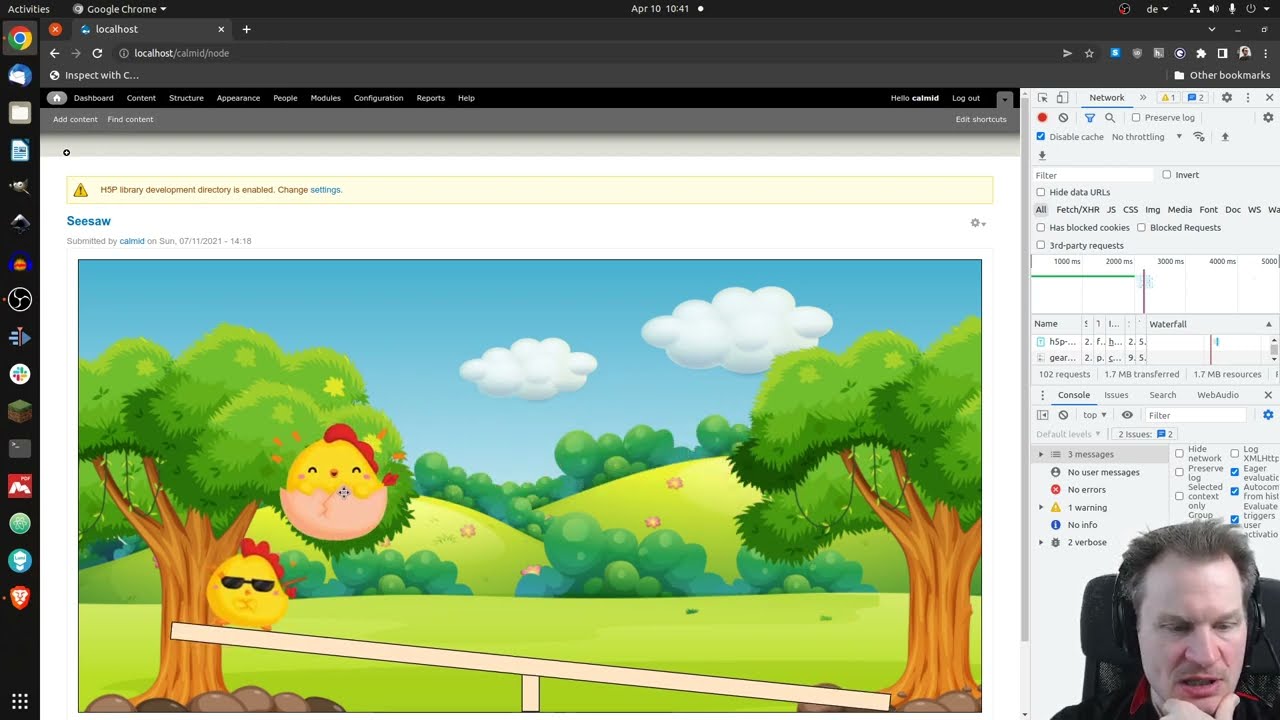
Task: Click the H5P settings link
Action: [x=325, y=190]
